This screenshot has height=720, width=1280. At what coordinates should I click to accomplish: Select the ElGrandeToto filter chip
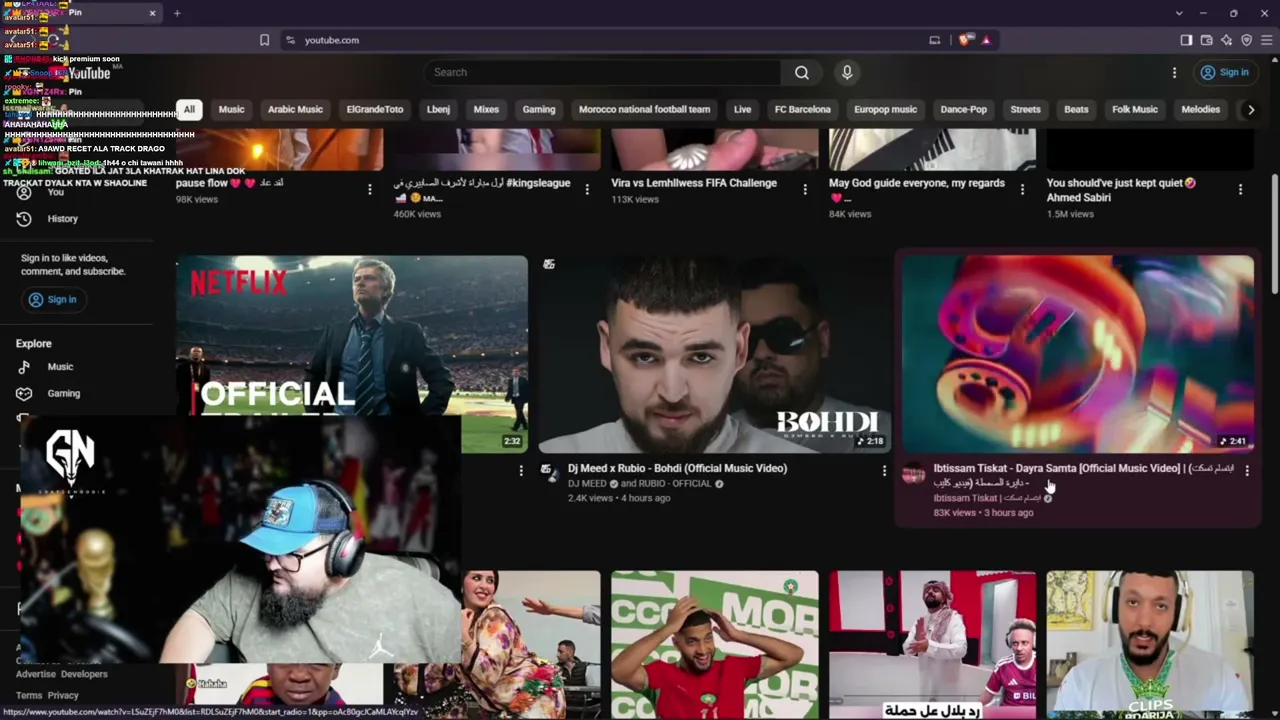click(x=375, y=109)
